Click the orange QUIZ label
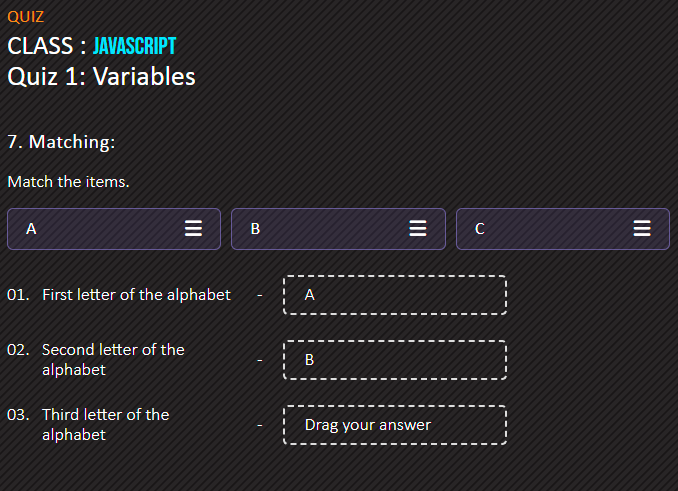The height and width of the screenshot is (491, 678). 26,17
